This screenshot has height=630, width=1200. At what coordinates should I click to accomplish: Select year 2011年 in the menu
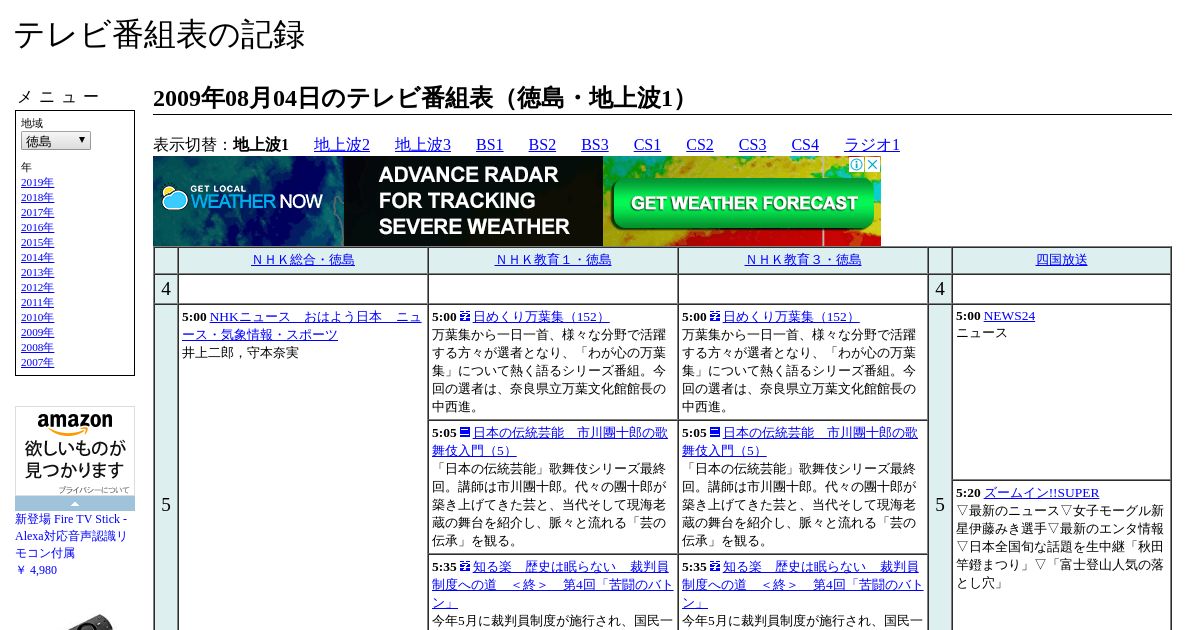pyautogui.click(x=37, y=303)
